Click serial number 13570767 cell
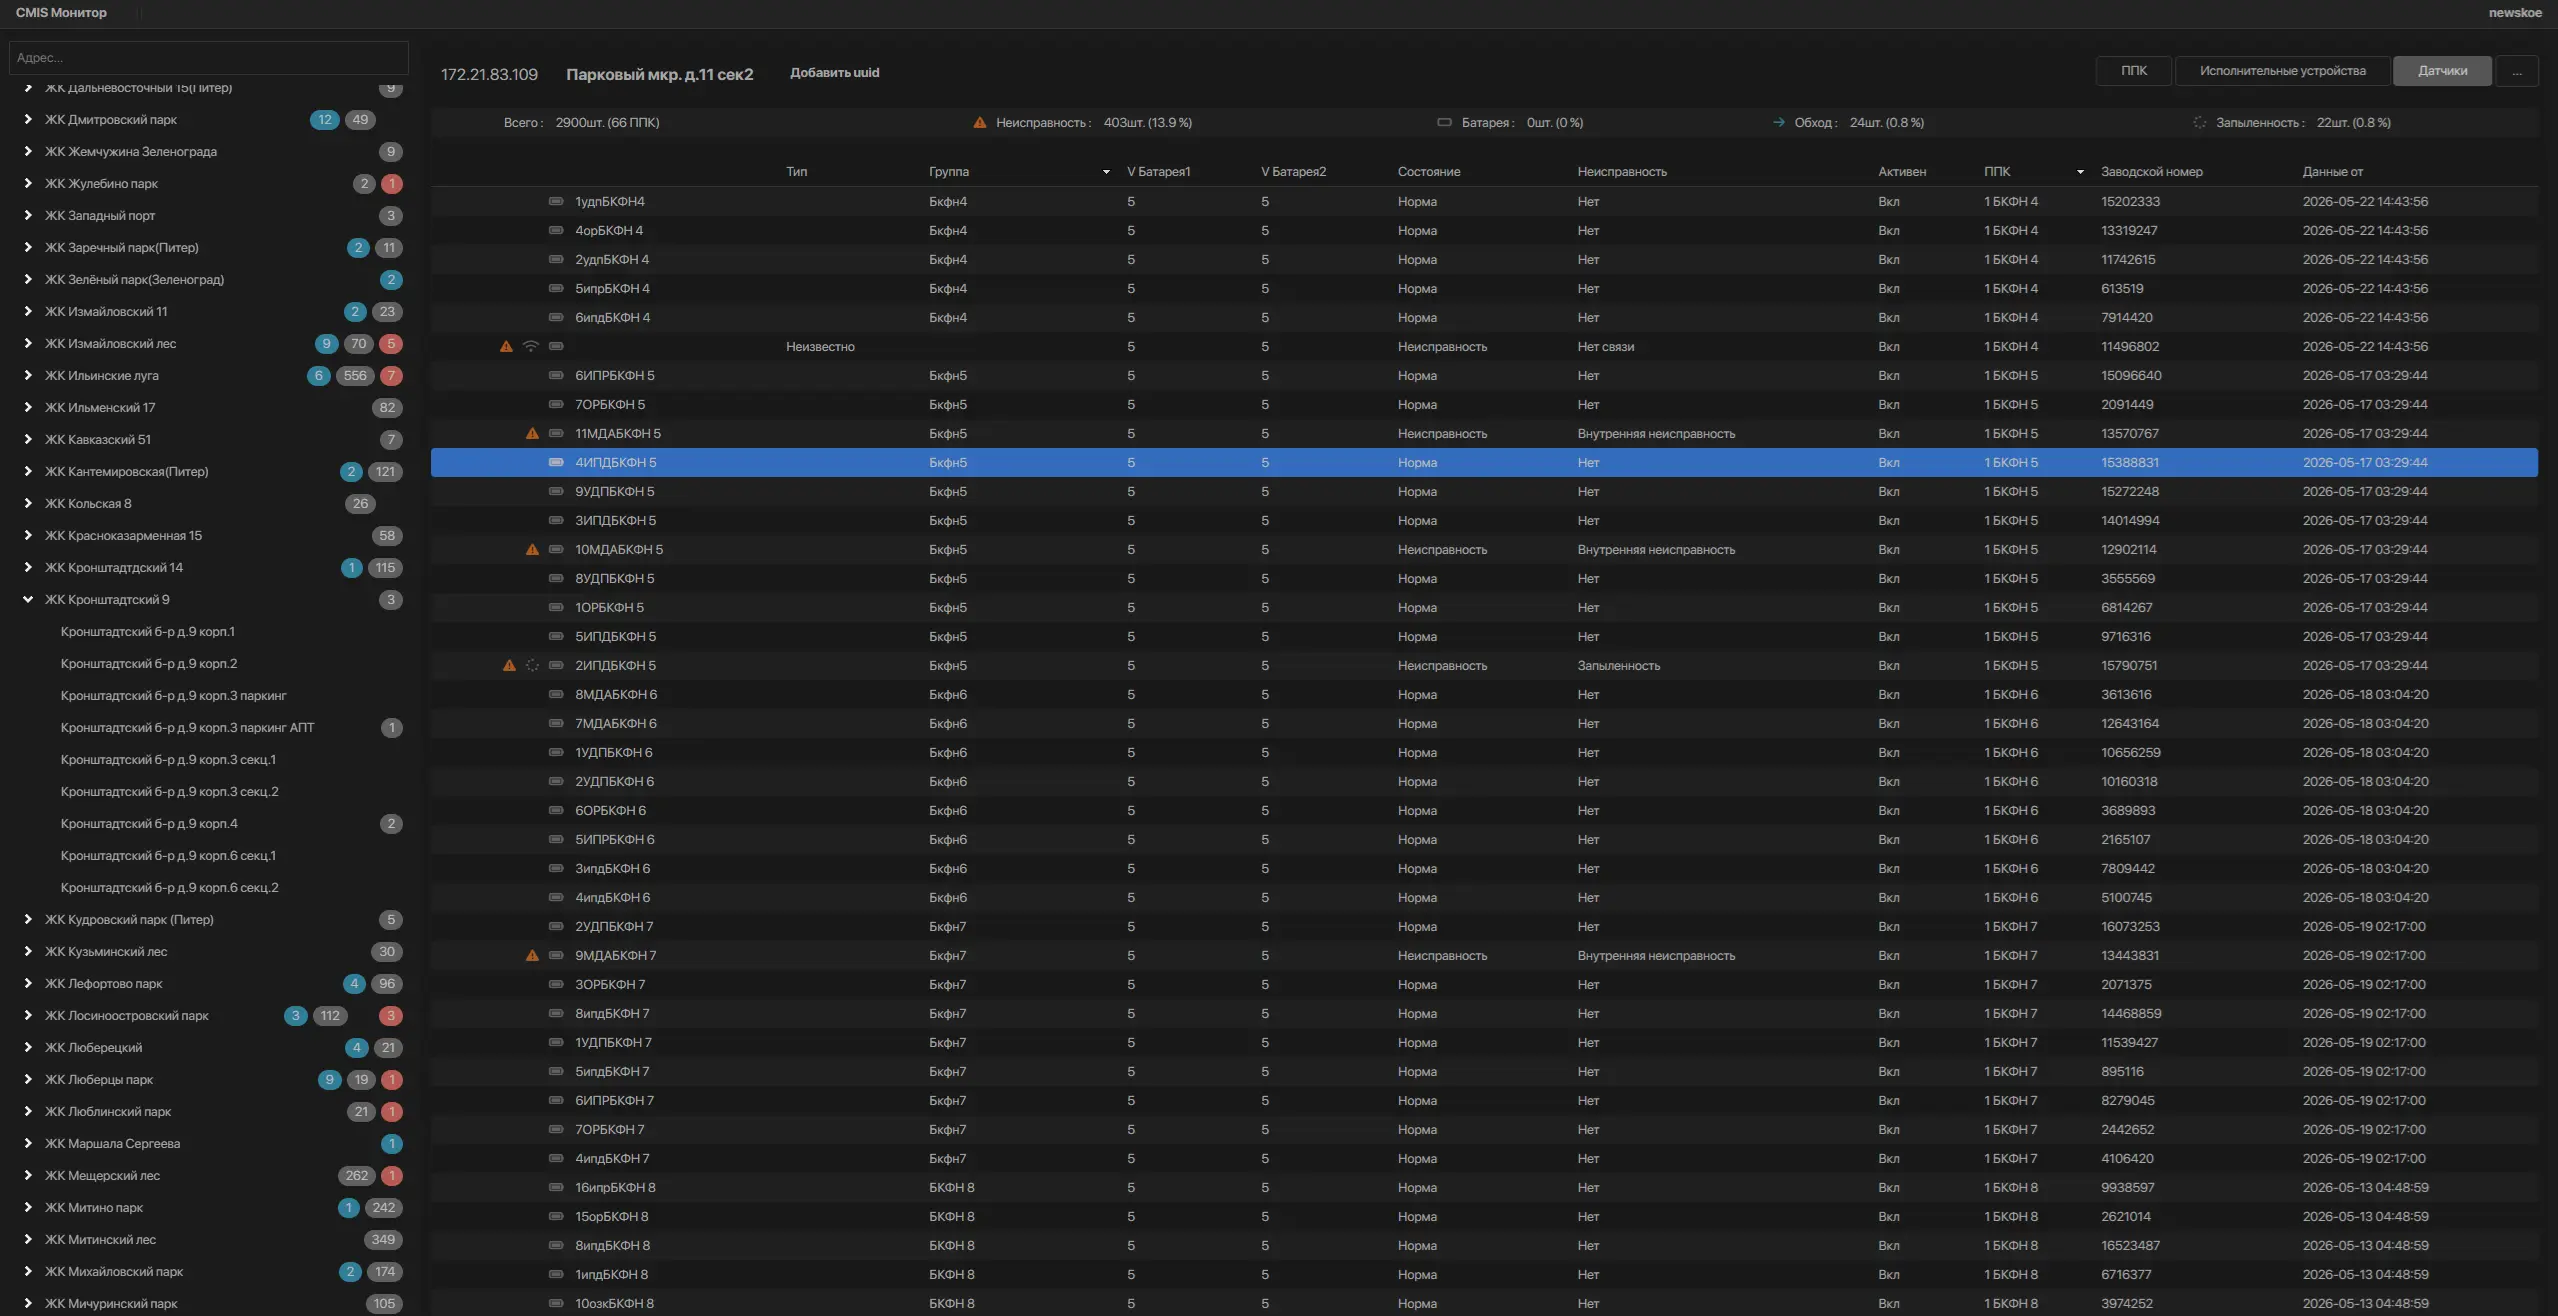This screenshot has height=1316, width=2558. [x=2129, y=434]
